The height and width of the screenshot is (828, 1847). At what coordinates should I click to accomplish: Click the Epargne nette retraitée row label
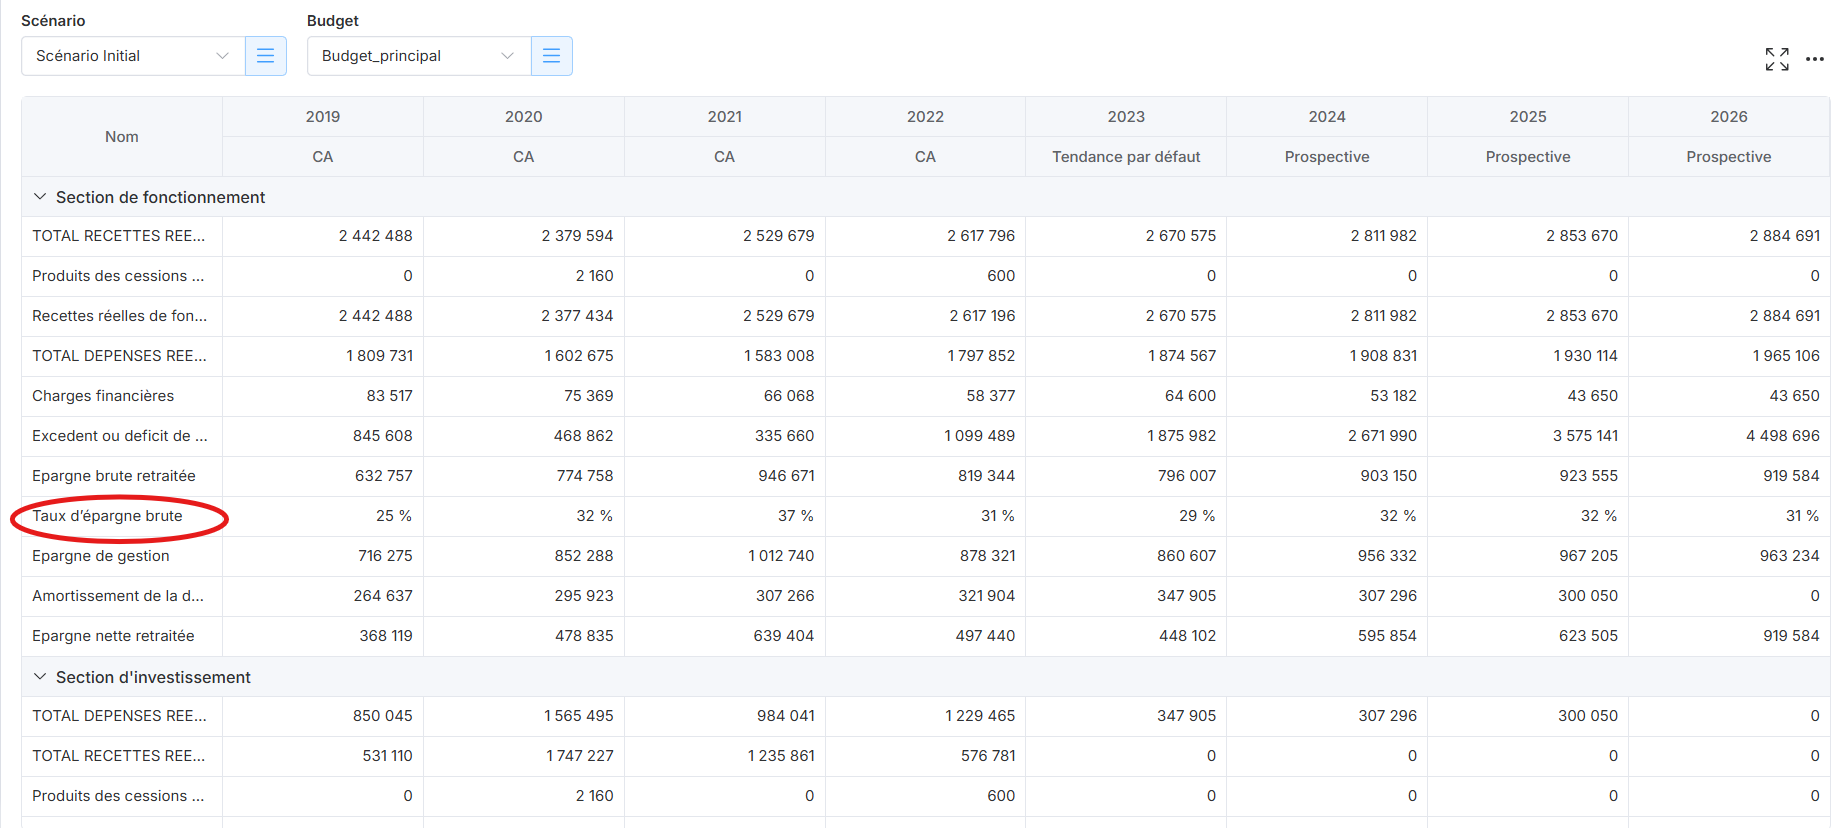click(x=113, y=636)
